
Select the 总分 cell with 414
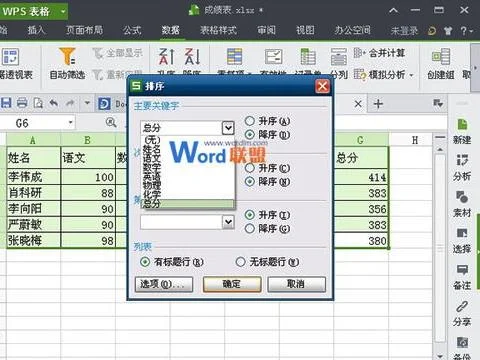361,177
